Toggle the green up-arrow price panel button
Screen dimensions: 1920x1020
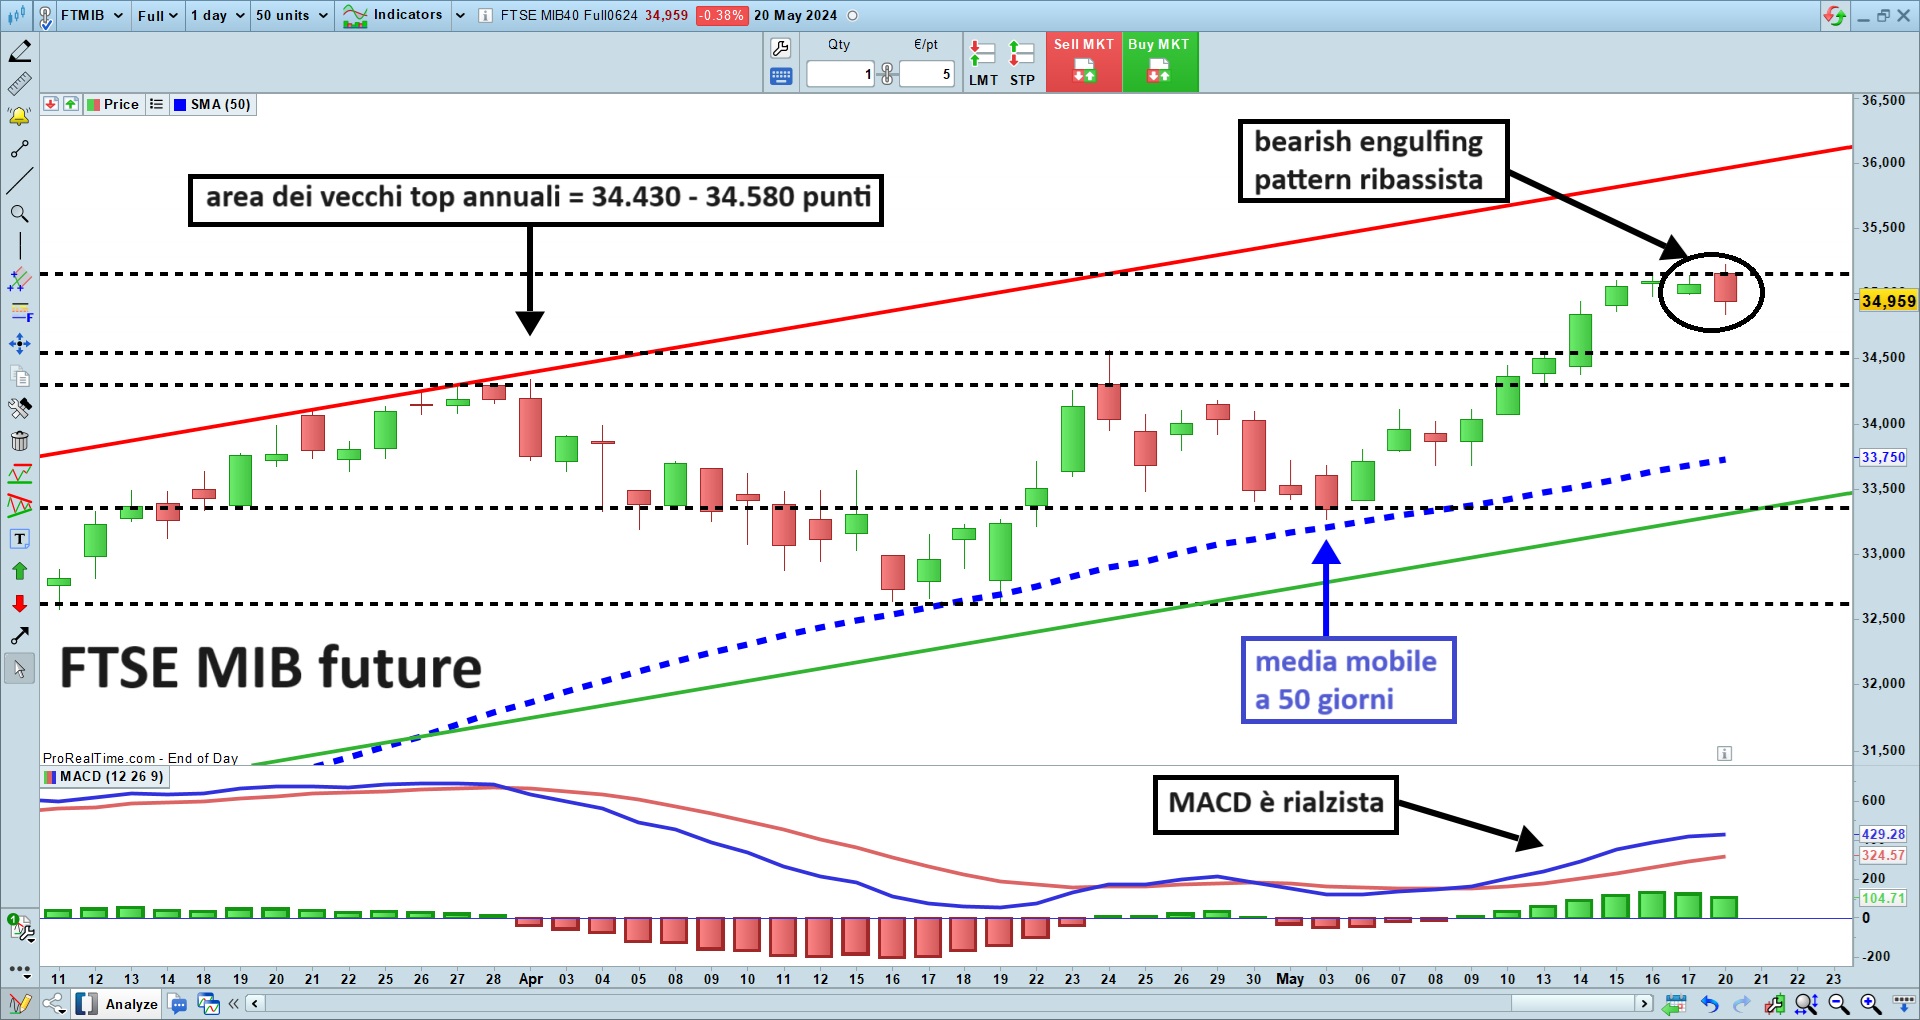click(71, 104)
